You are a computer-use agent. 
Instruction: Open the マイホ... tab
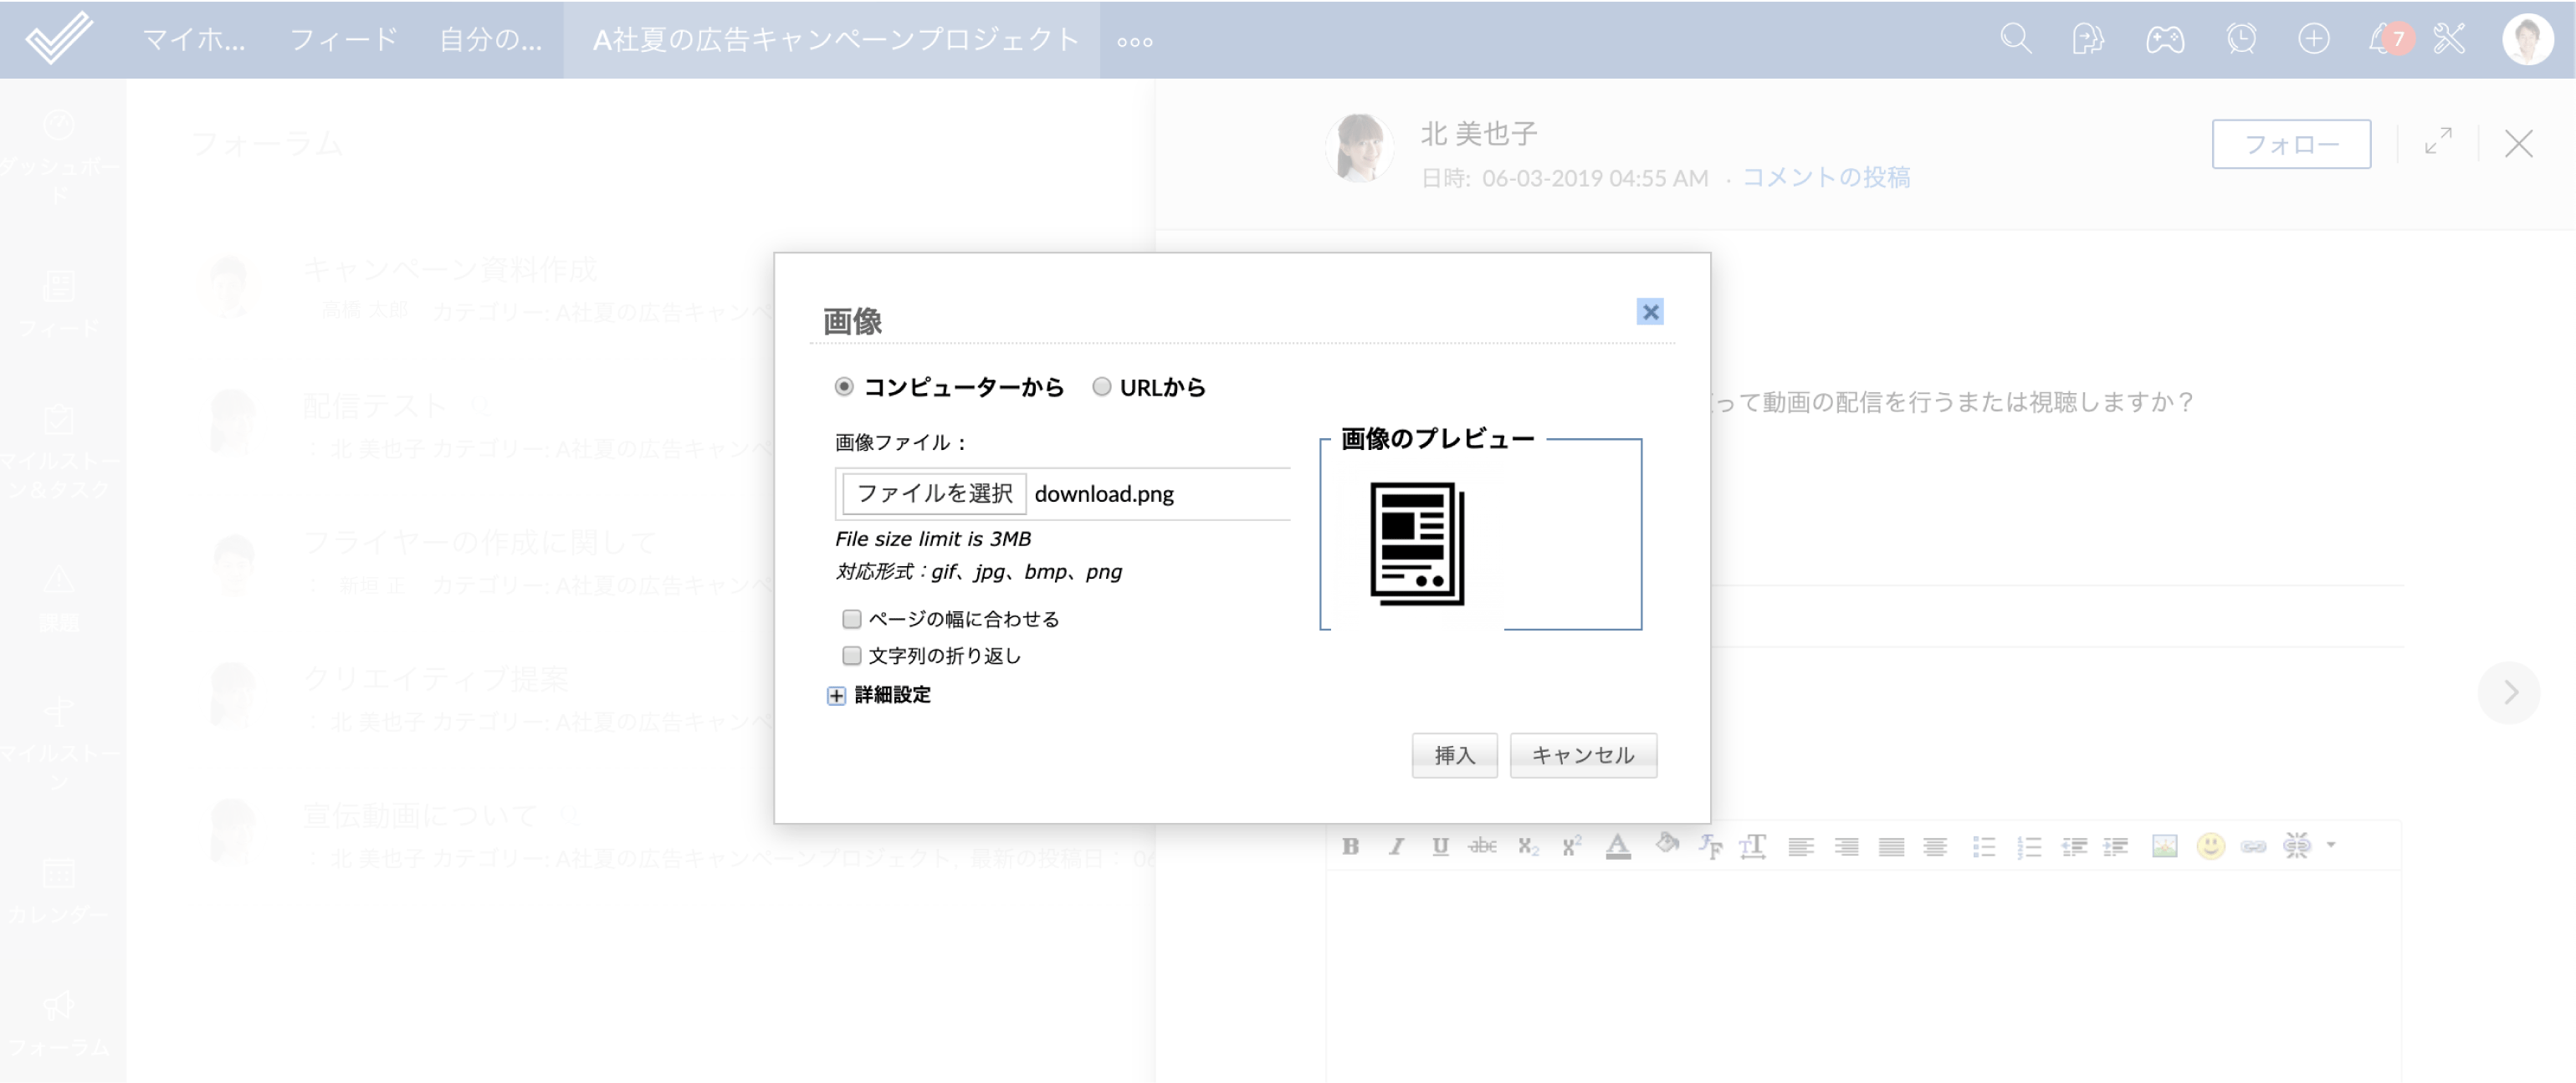193,39
